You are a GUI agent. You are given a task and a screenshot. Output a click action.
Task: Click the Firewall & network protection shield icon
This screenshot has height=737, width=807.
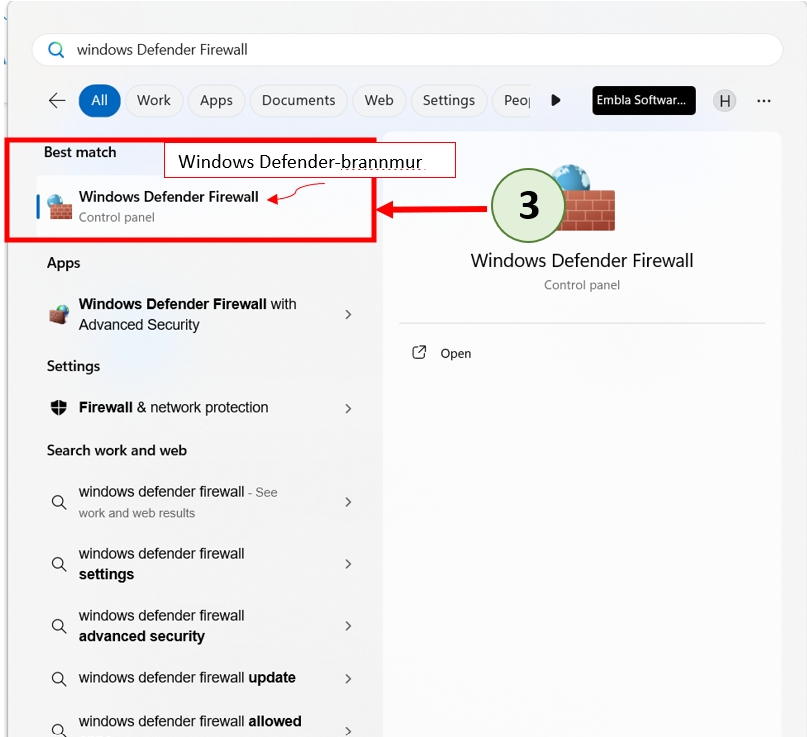59,408
